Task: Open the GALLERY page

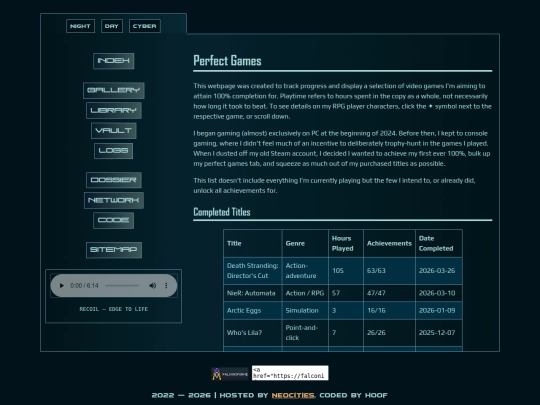Action: (114, 90)
